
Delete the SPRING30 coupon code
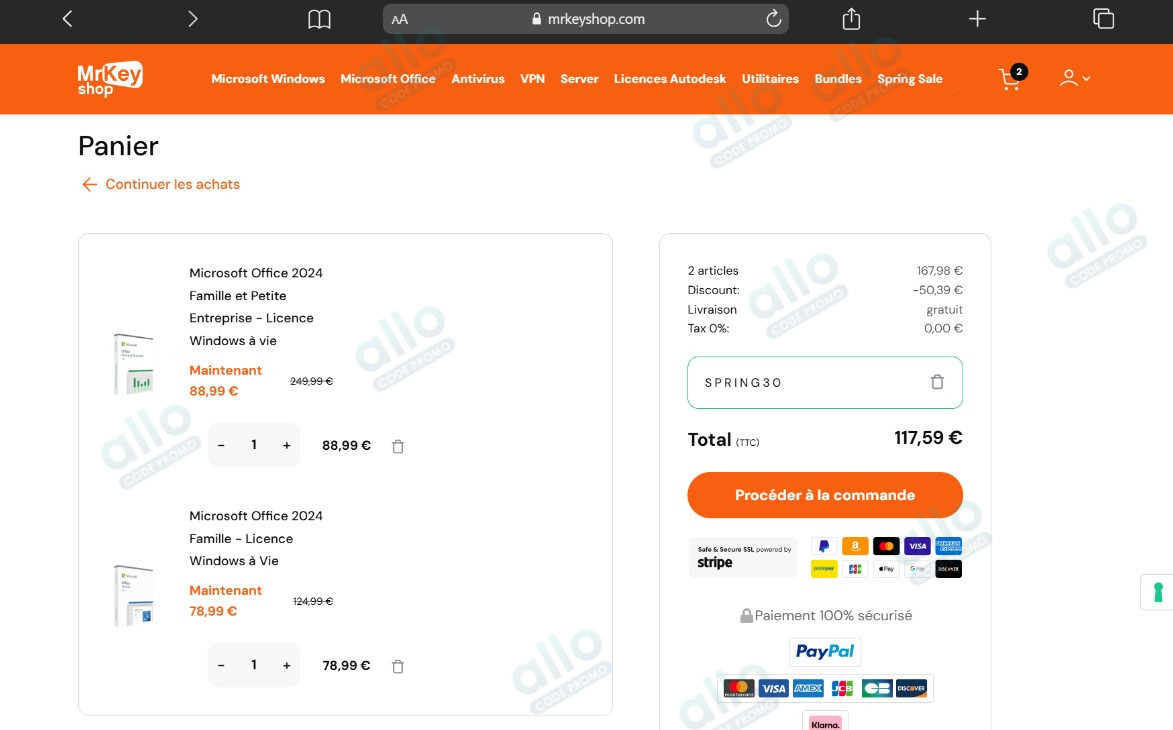tap(936, 381)
